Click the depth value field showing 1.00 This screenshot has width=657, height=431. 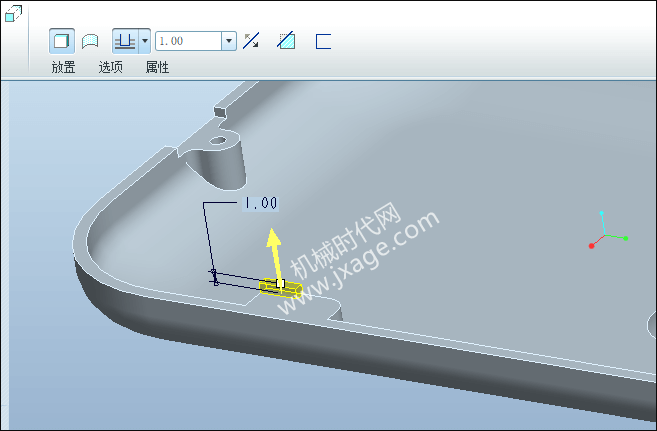189,41
